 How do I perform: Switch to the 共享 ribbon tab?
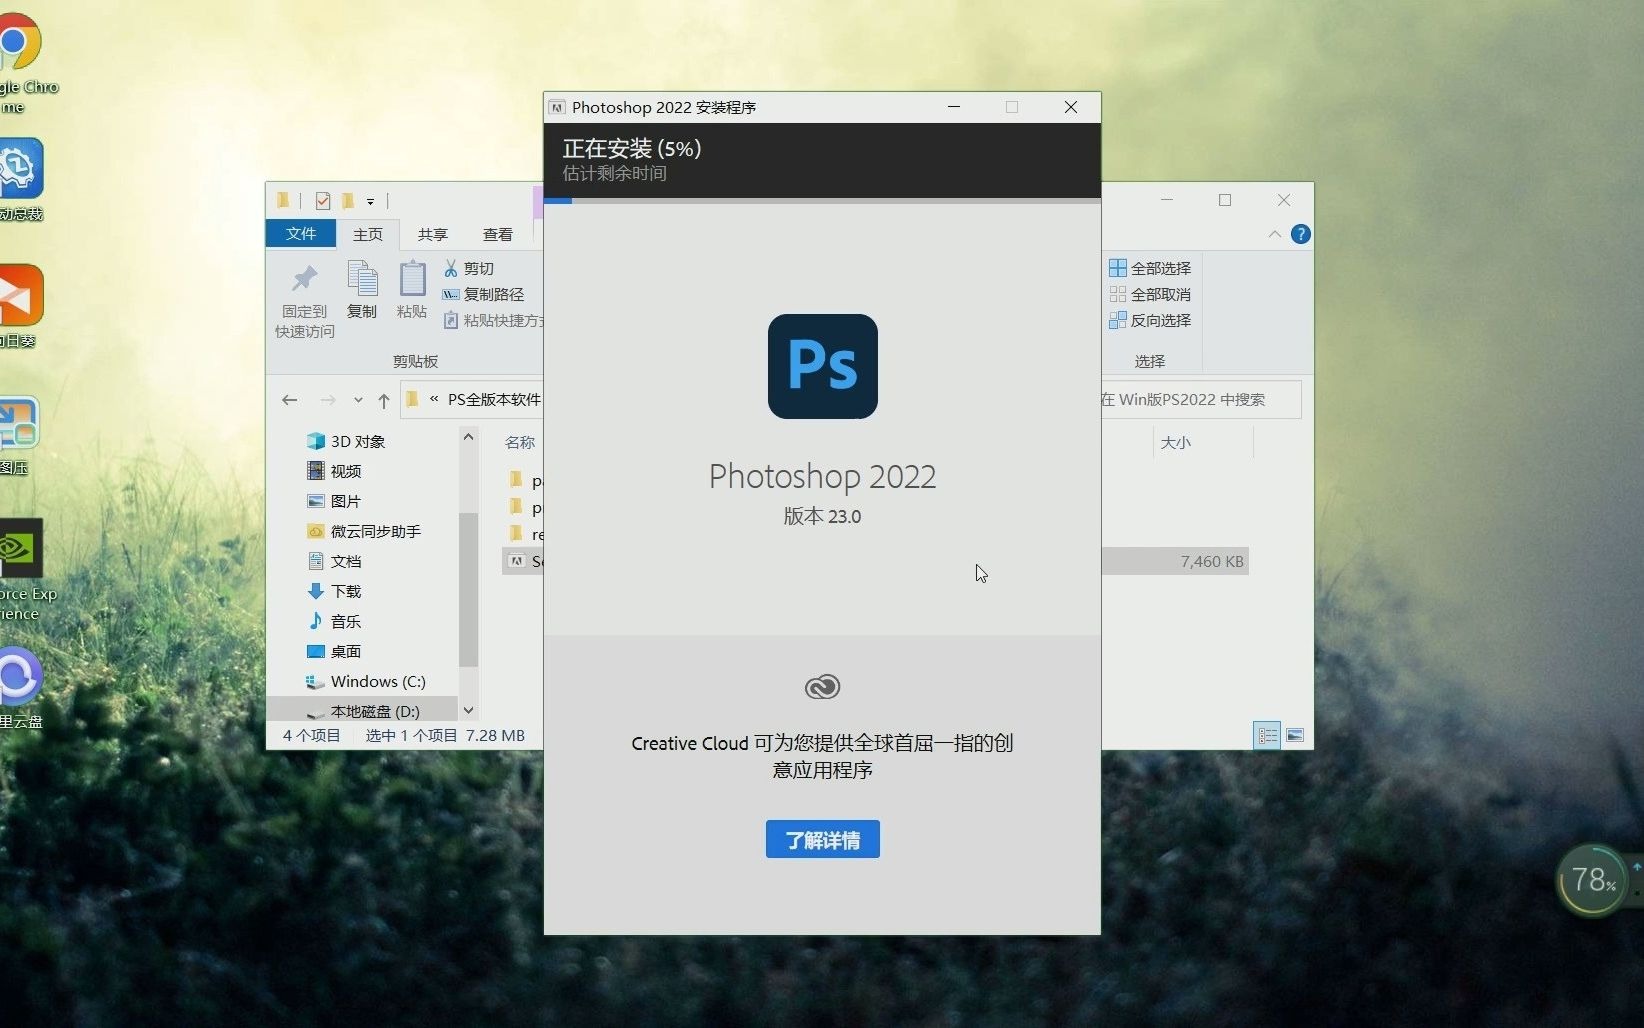point(432,234)
